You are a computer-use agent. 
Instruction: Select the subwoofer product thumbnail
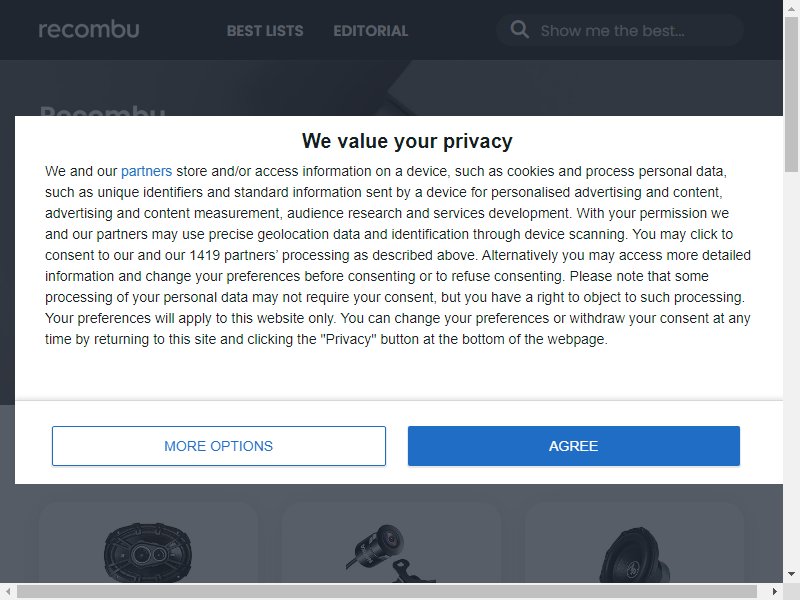point(635,555)
